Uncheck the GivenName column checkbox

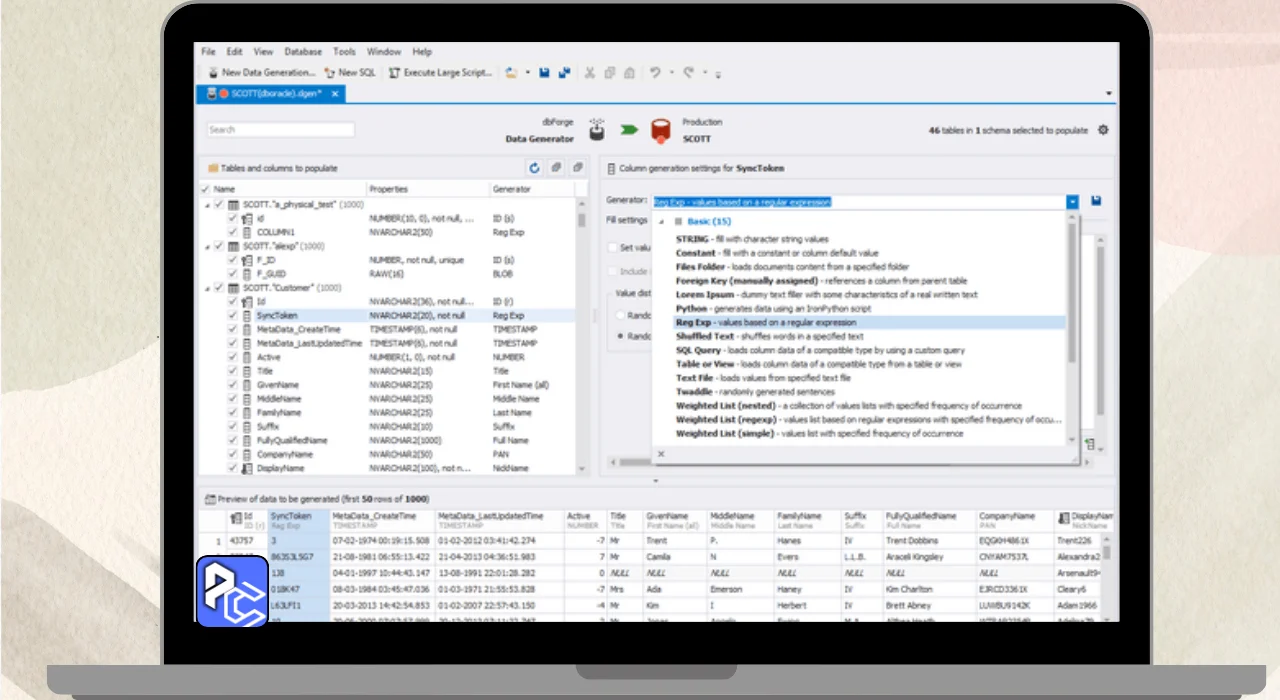[x=233, y=385]
